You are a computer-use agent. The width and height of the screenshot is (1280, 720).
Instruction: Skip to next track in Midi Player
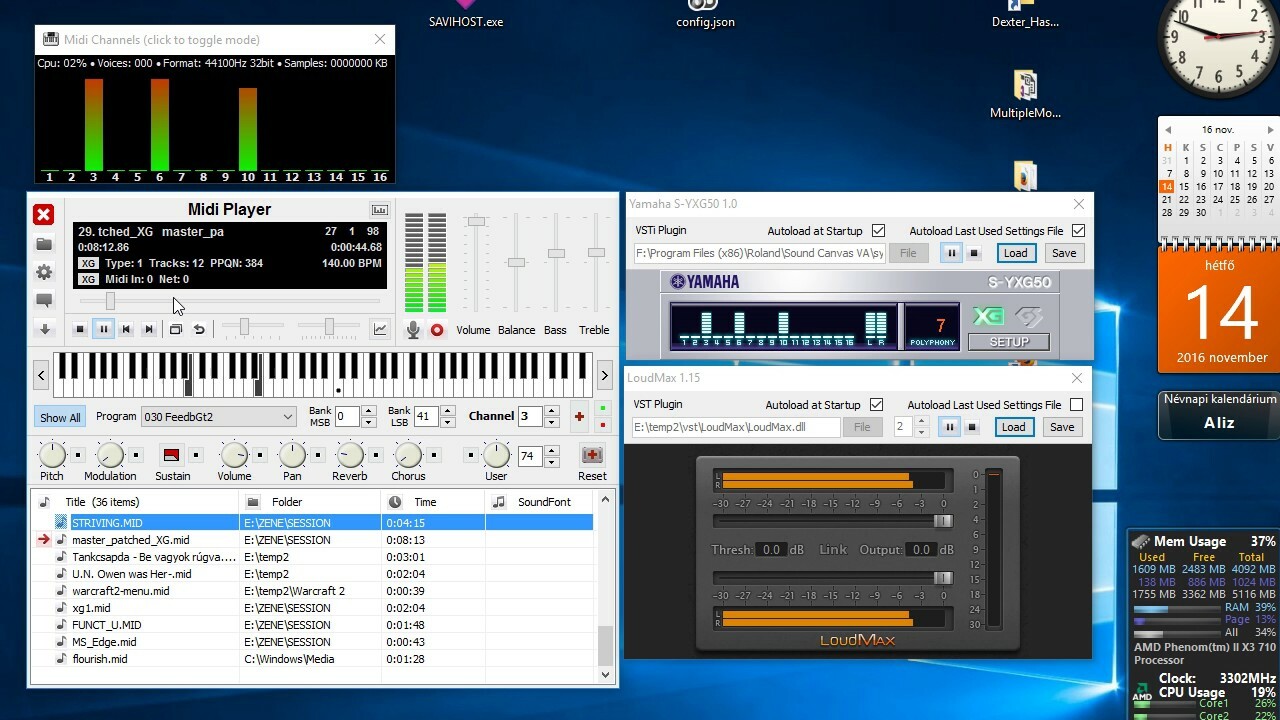[x=149, y=329]
